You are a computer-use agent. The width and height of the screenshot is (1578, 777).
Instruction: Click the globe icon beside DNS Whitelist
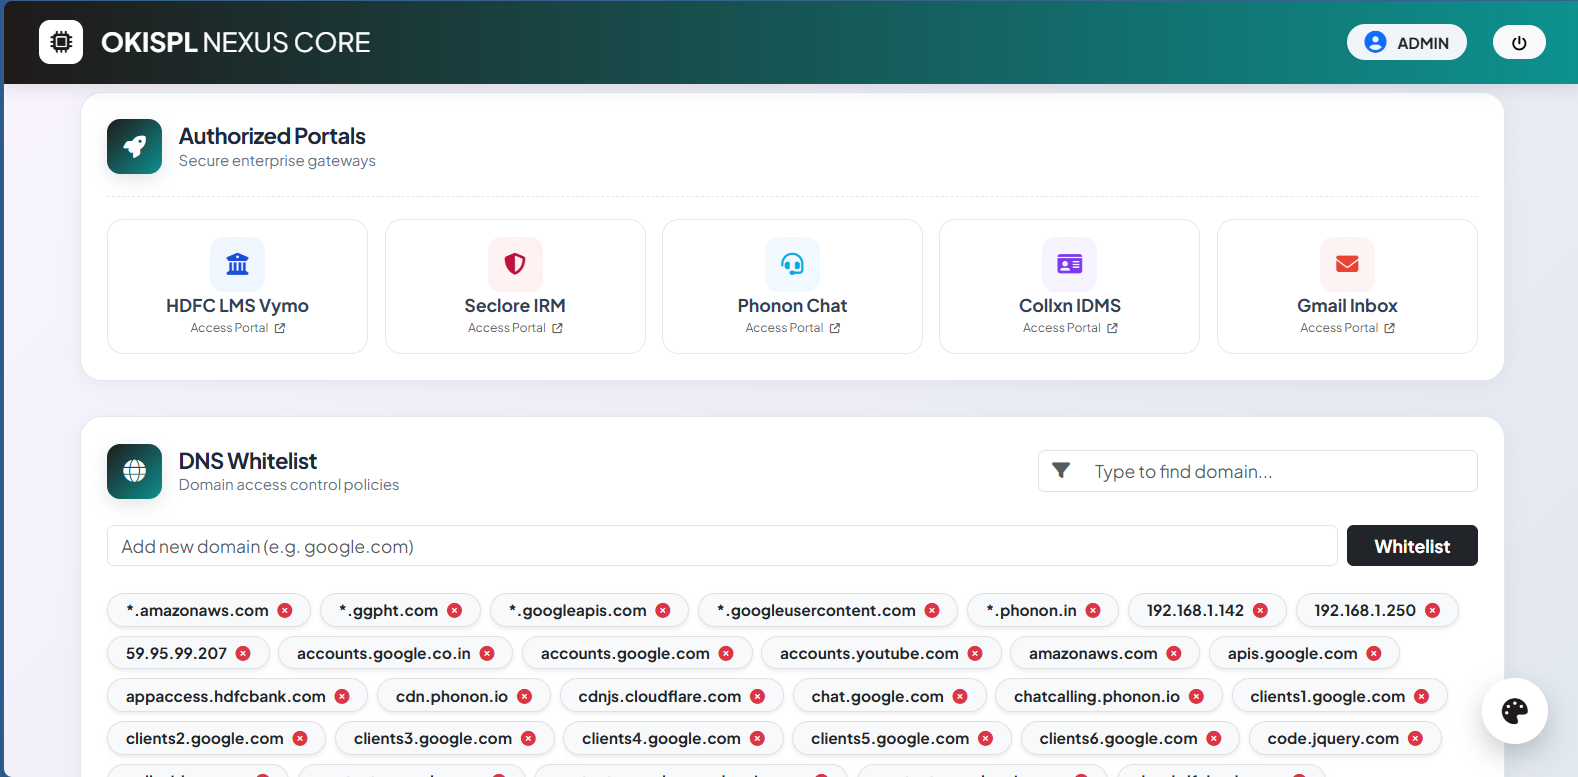coord(134,471)
